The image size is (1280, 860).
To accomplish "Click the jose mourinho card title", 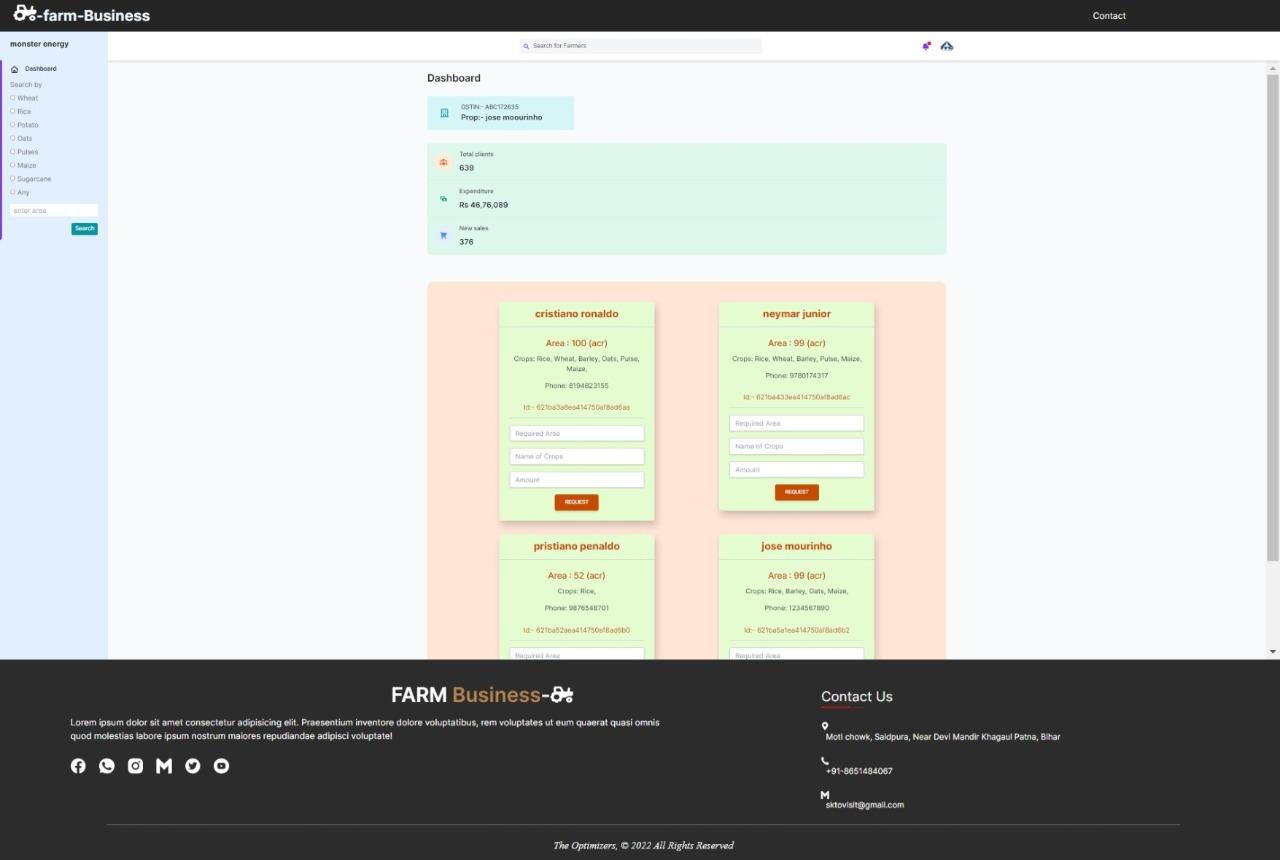I will [797, 547].
